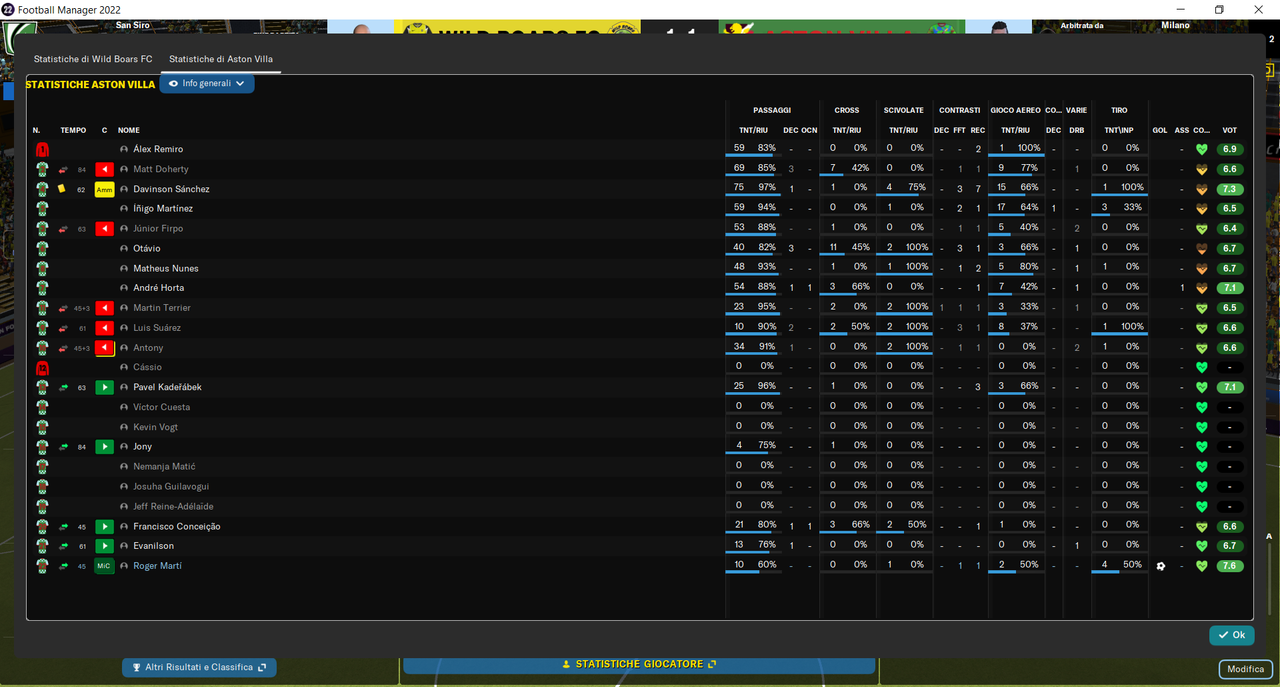Open player Josuha Guilavogui
Viewport: 1280px width, 687px height.
point(171,486)
